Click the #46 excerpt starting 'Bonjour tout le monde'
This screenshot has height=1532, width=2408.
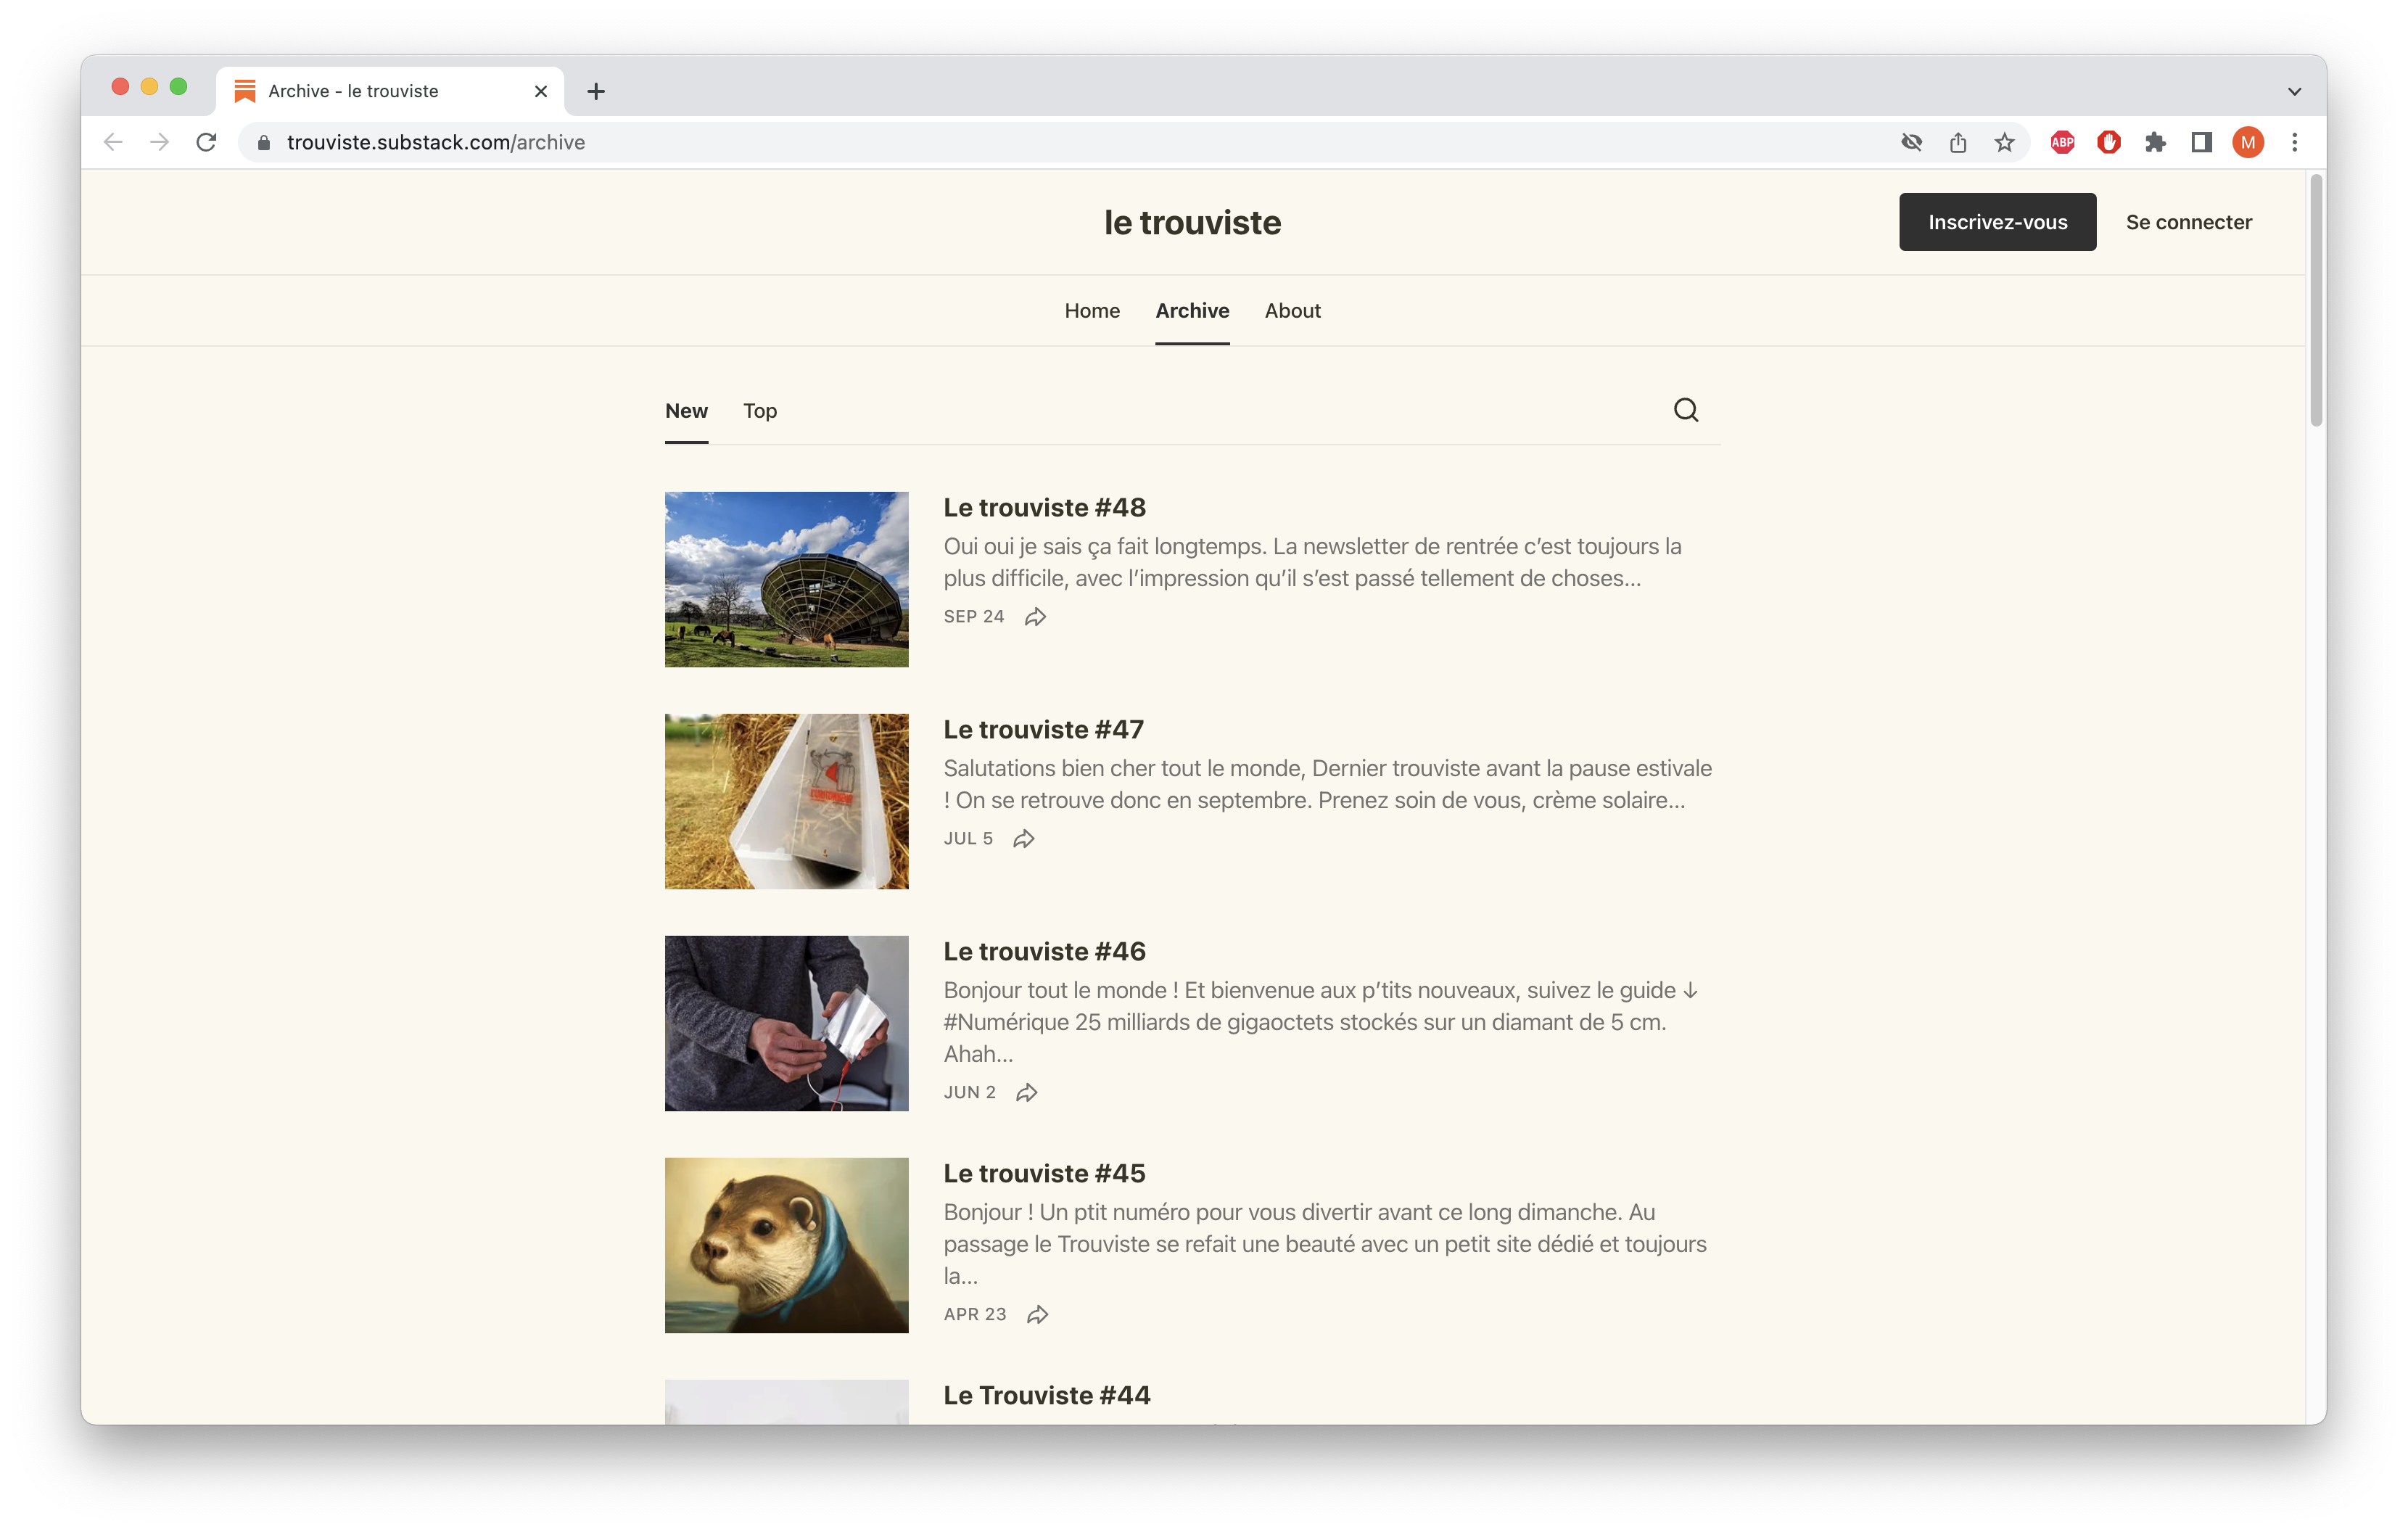(1320, 1022)
